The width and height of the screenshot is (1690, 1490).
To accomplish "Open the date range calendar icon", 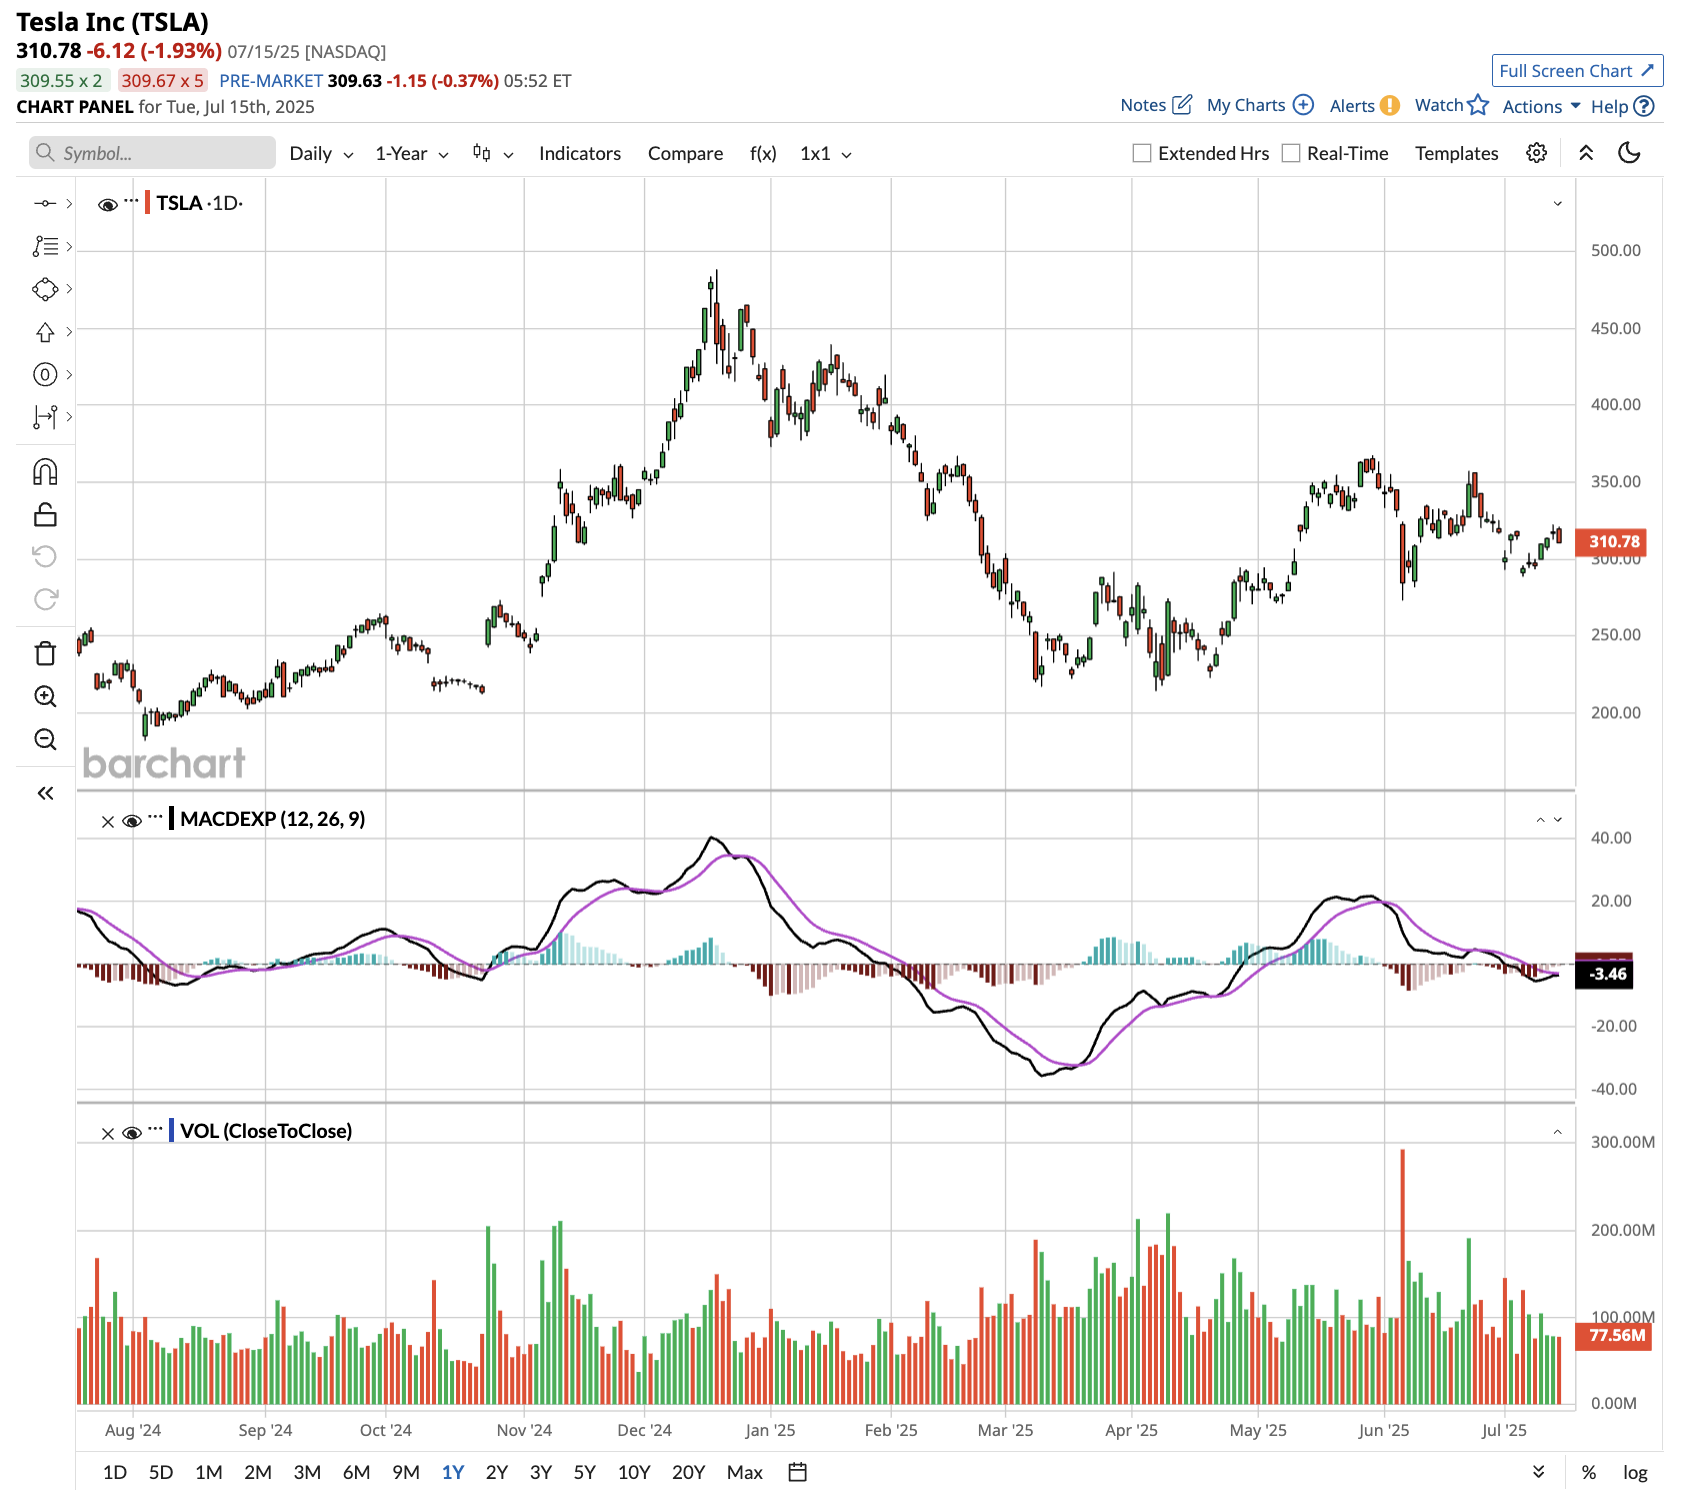I will tap(797, 1472).
